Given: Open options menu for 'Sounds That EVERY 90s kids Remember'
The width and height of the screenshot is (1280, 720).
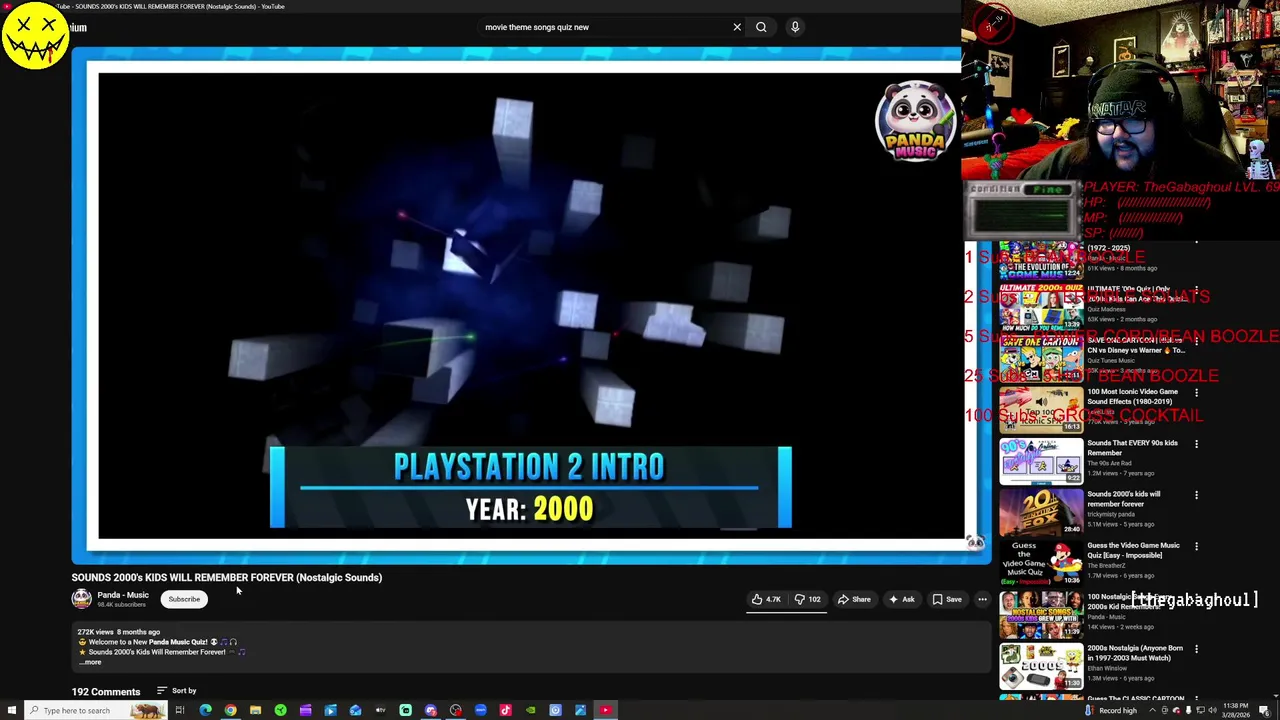Looking at the screenshot, I should (x=1196, y=444).
